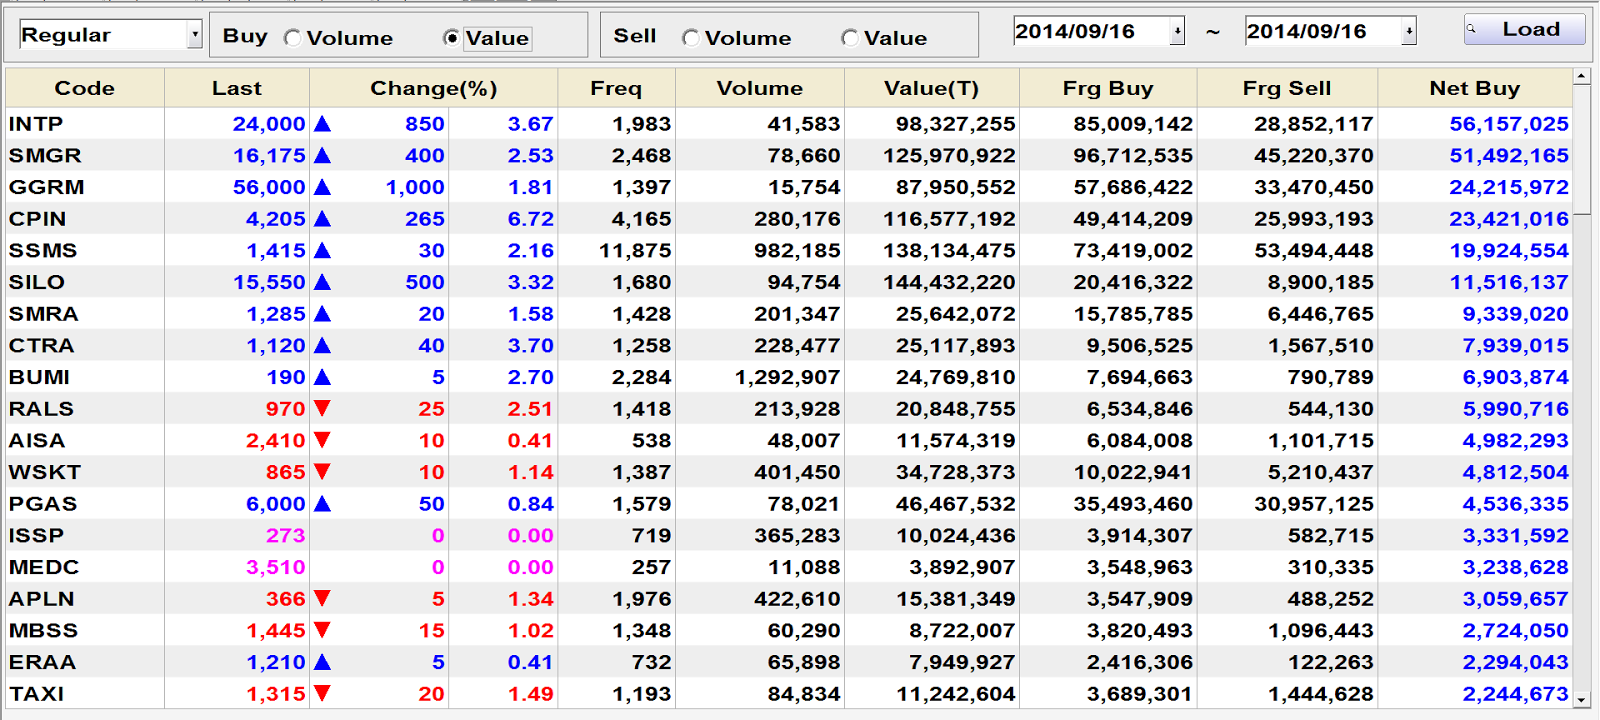
Task: Open the end date picker arrow
Action: point(1409,31)
